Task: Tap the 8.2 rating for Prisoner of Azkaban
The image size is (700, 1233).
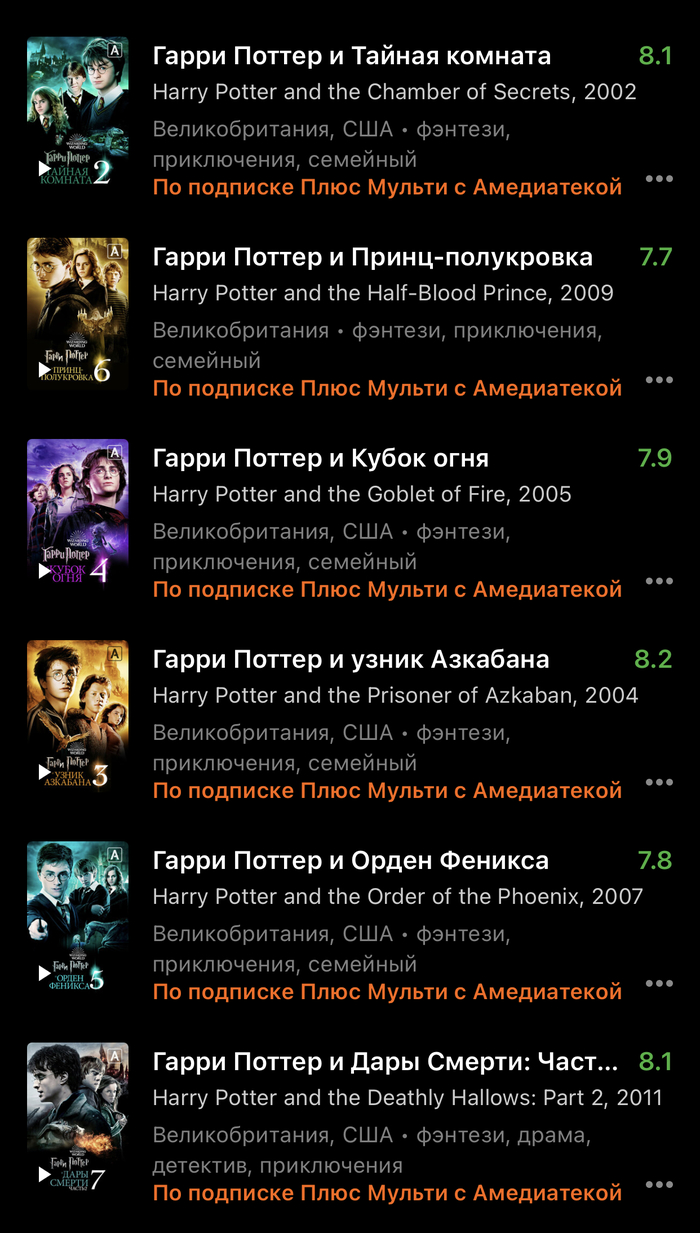Action: pos(653,660)
